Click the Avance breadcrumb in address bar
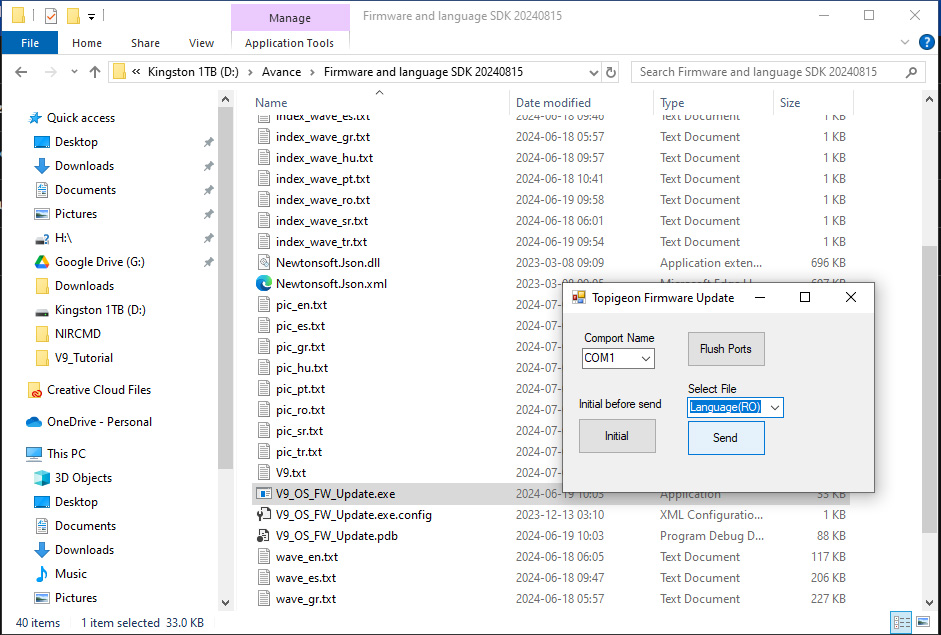 pos(281,72)
